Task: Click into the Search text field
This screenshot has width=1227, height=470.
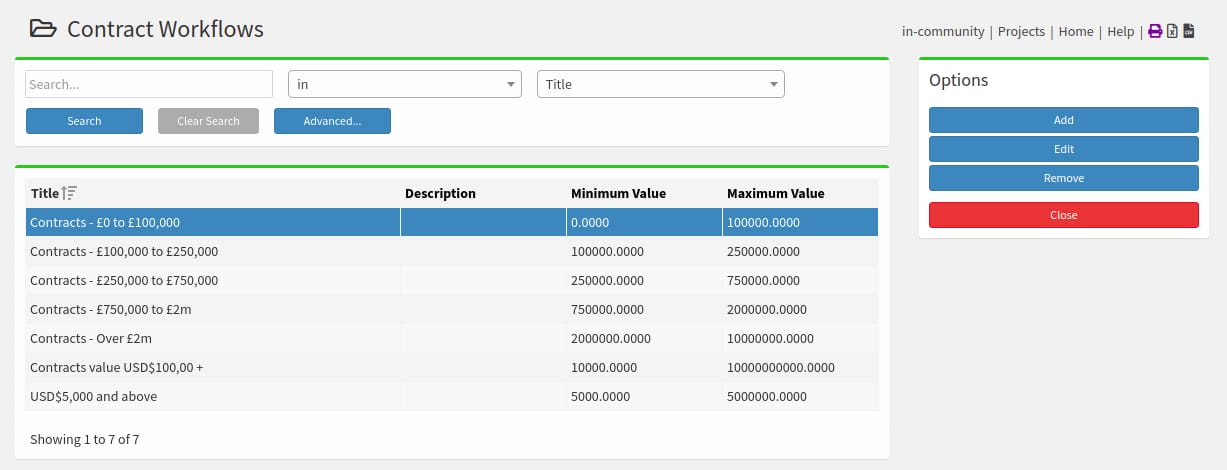Action: coord(149,84)
